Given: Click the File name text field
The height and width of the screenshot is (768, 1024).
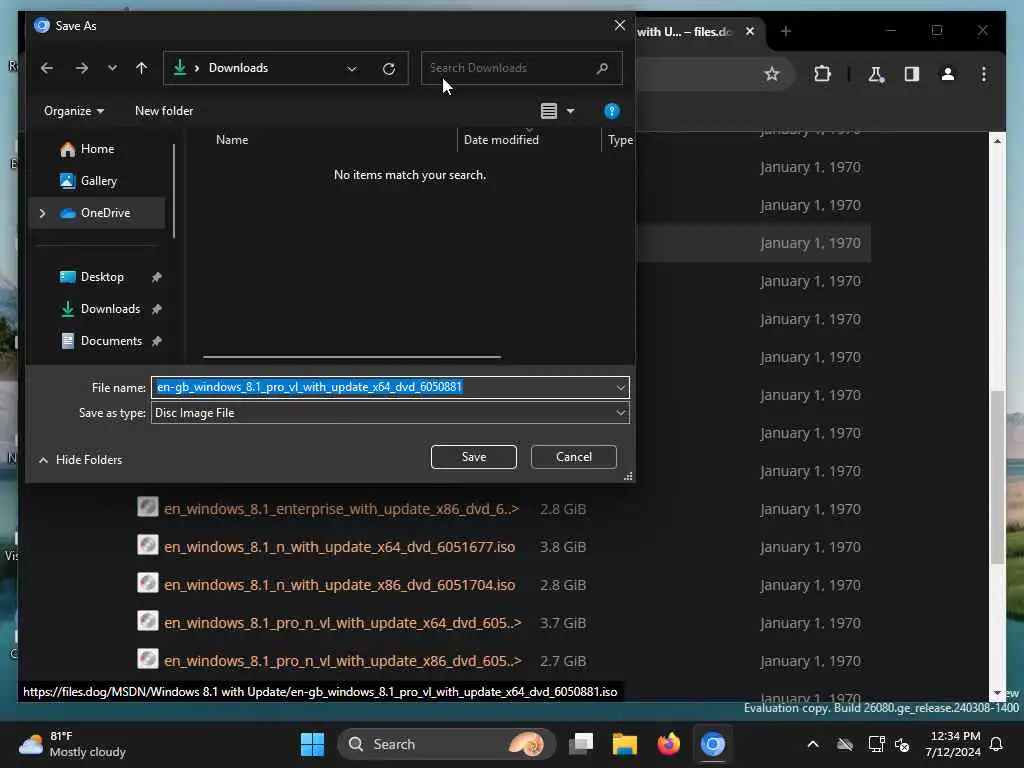Looking at the screenshot, I should [x=383, y=387].
